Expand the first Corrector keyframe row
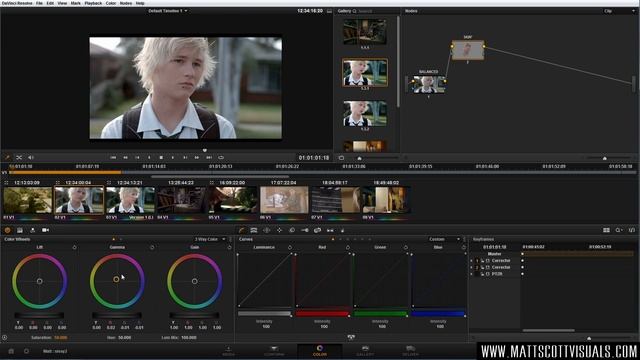640x360 pixels. pyautogui.click(x=471, y=260)
